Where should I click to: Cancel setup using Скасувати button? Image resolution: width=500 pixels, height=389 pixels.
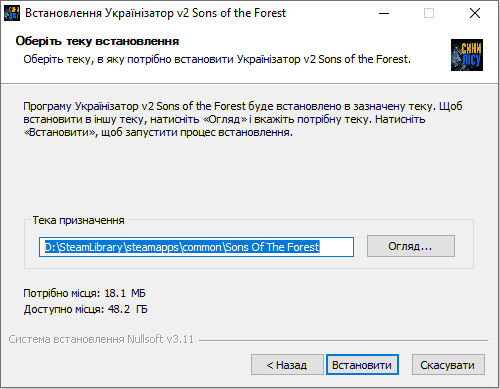click(448, 365)
